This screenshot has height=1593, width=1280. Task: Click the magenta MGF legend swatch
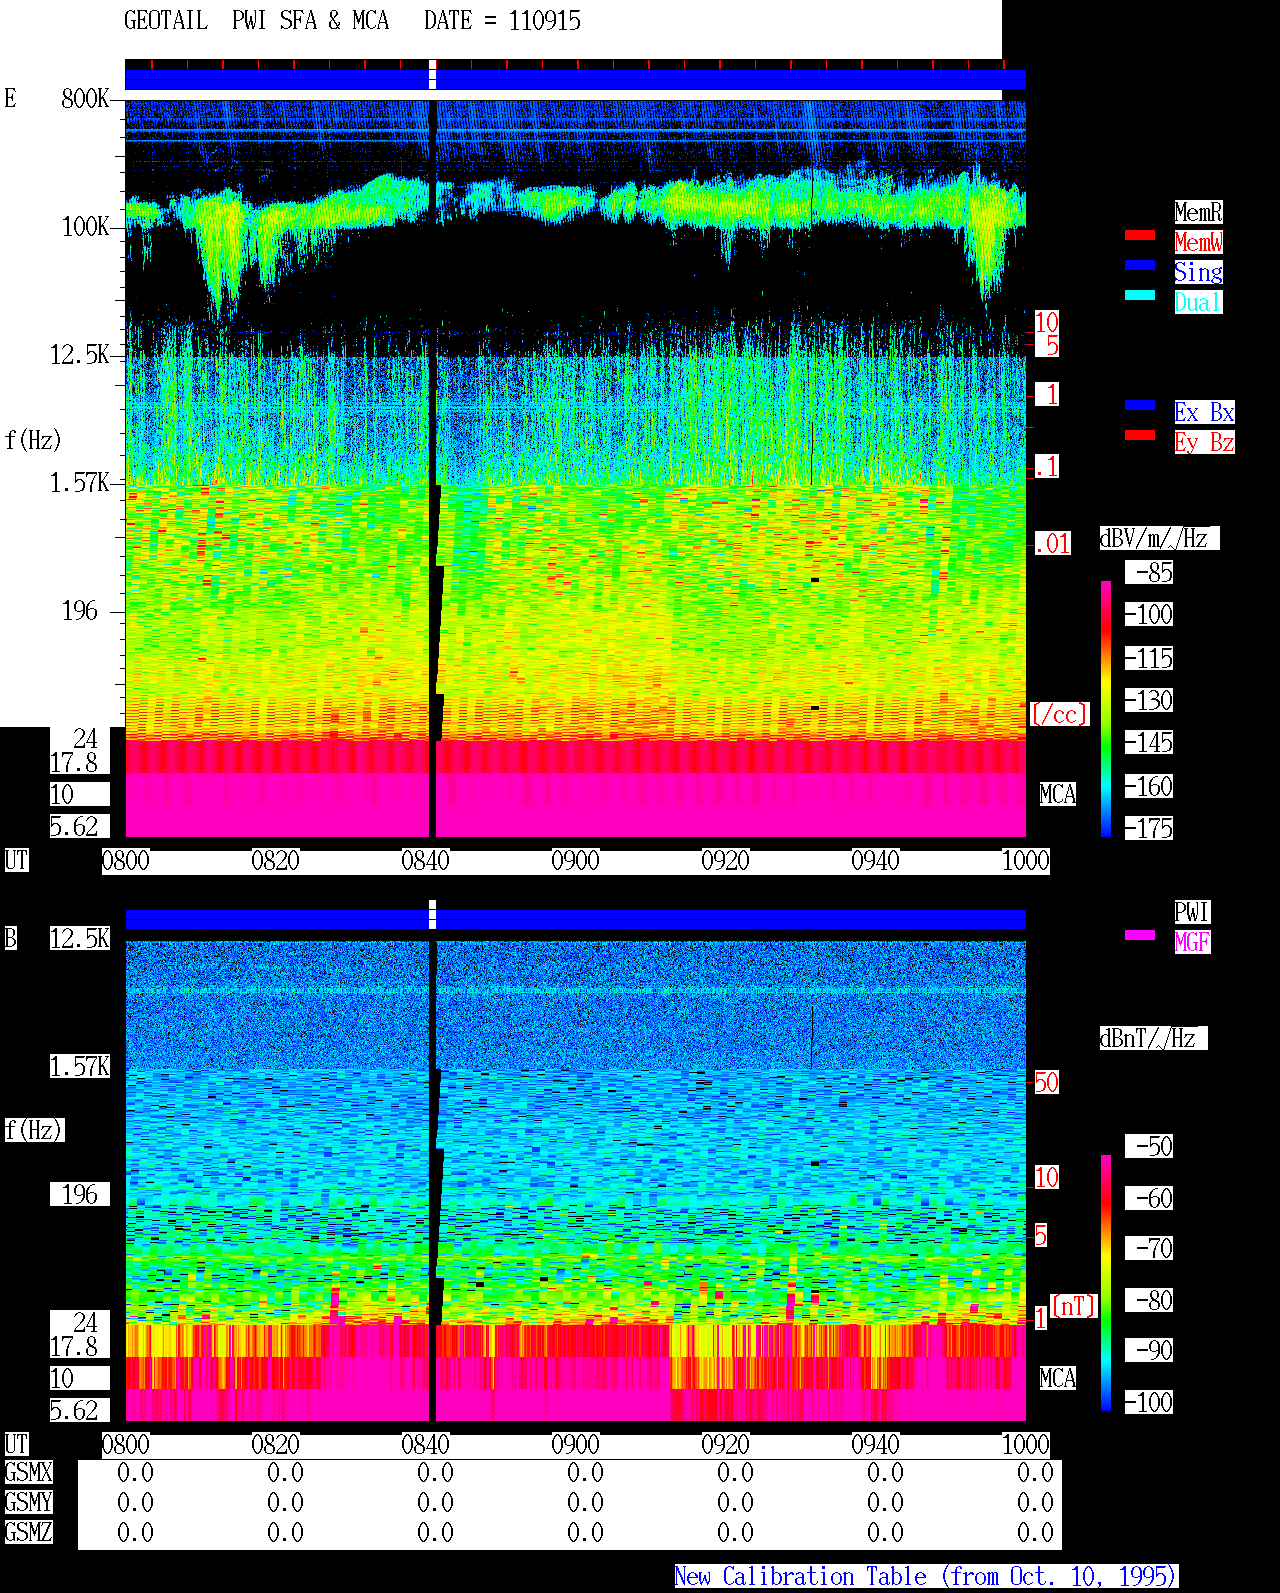(1140, 936)
